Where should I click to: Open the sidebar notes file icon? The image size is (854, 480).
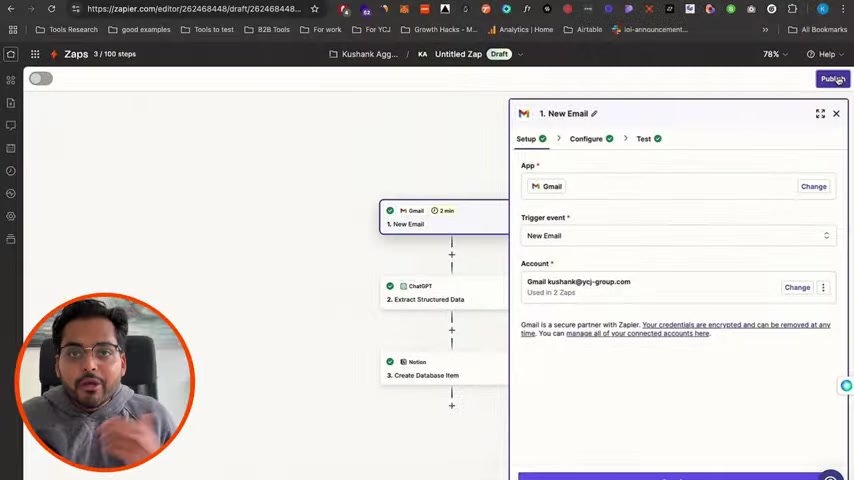11,103
